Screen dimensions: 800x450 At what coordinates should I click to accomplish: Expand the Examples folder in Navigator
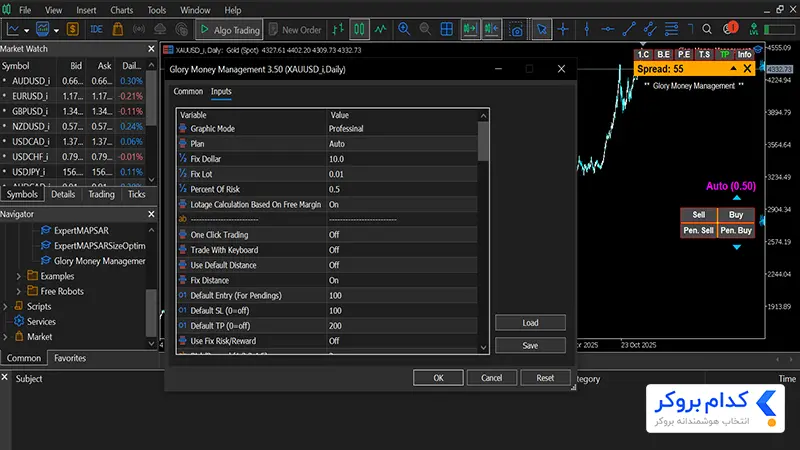[x=19, y=276]
